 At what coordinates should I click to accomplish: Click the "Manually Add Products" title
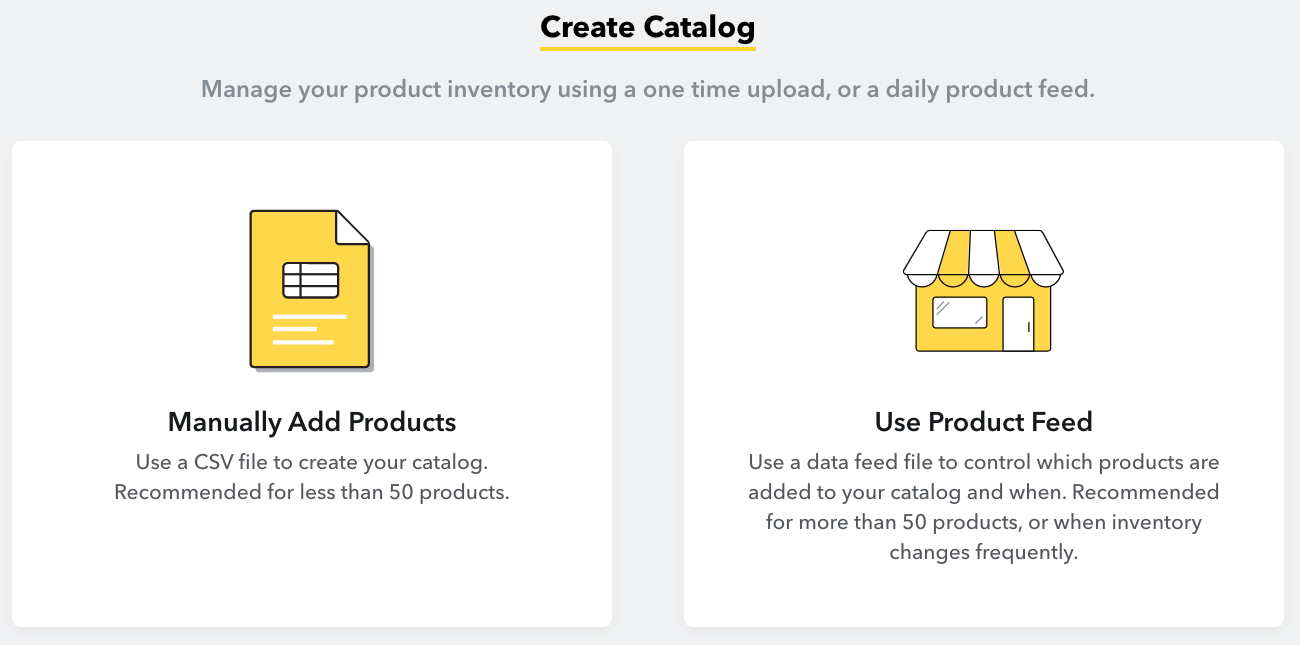click(312, 422)
